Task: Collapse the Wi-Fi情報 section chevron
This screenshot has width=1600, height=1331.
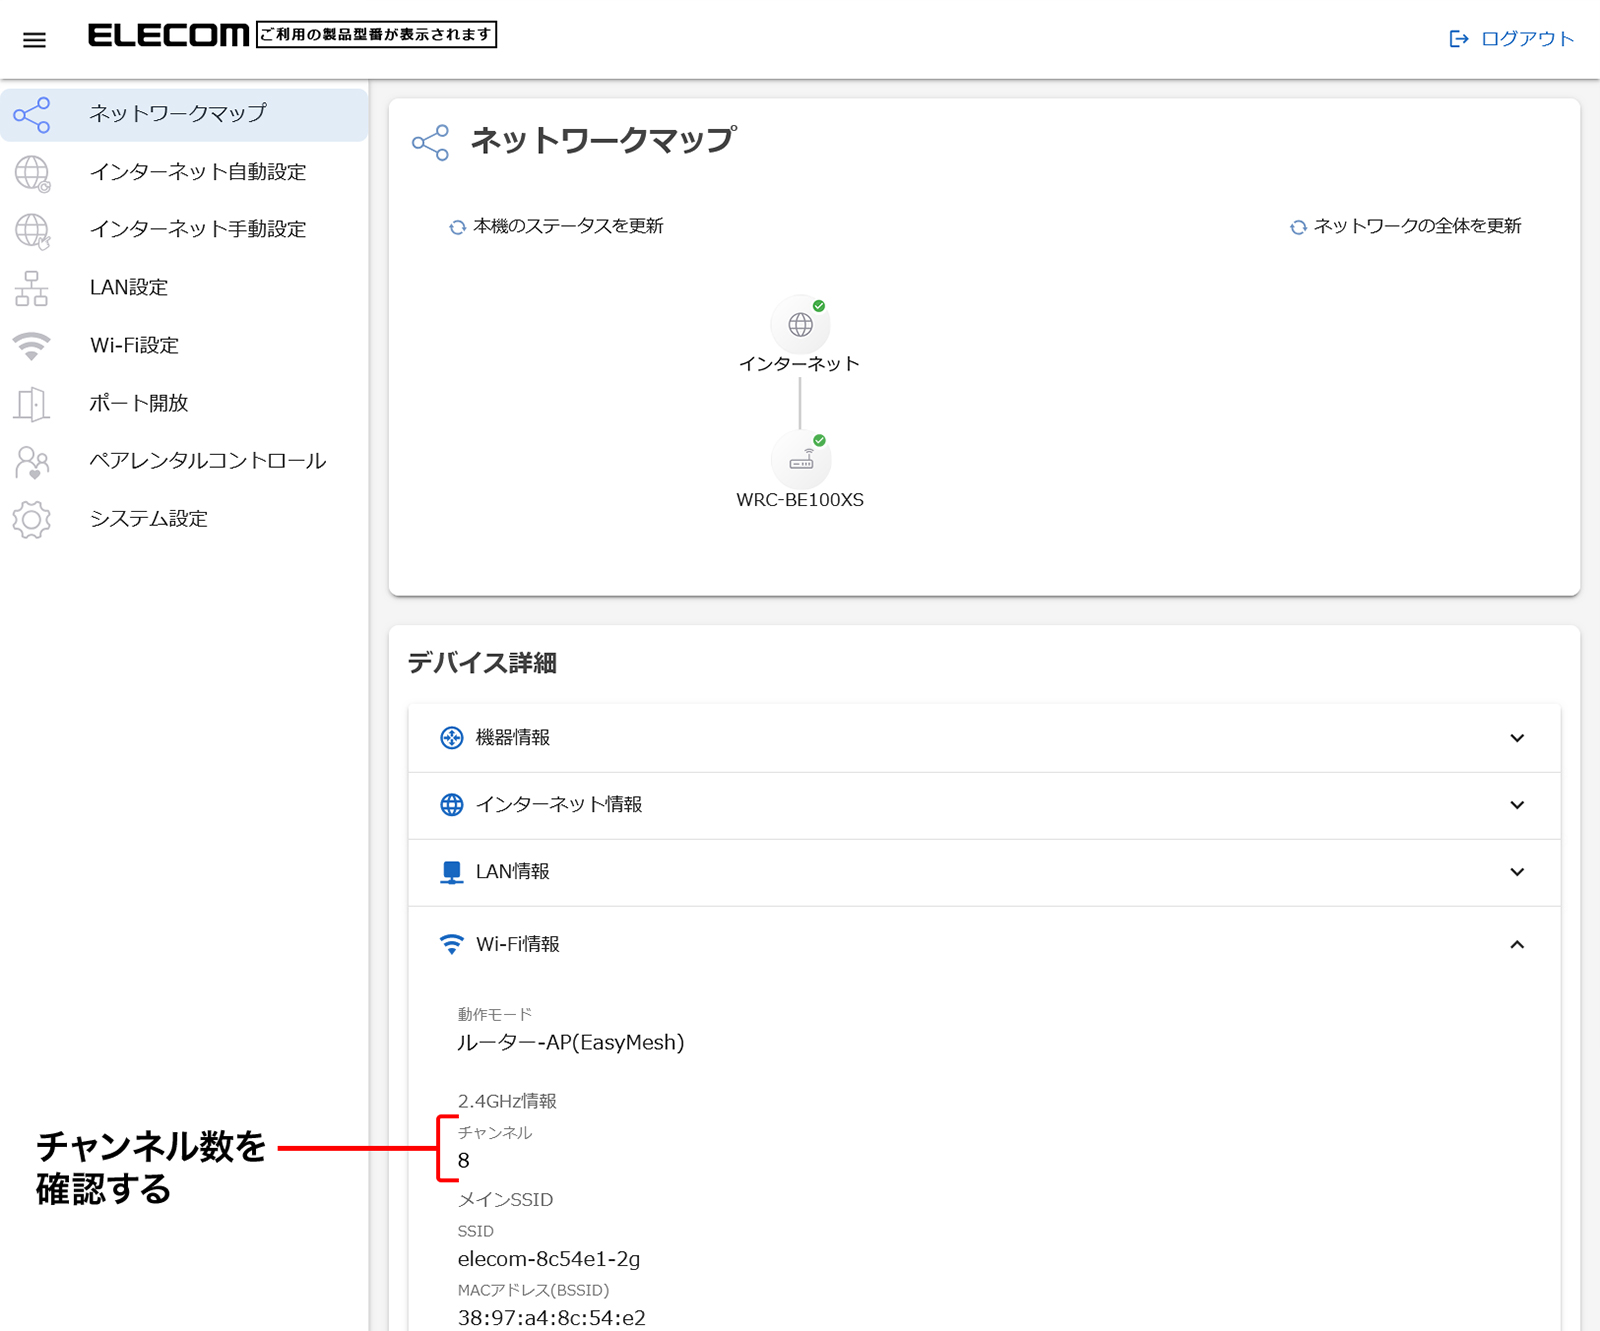Action: (1516, 944)
